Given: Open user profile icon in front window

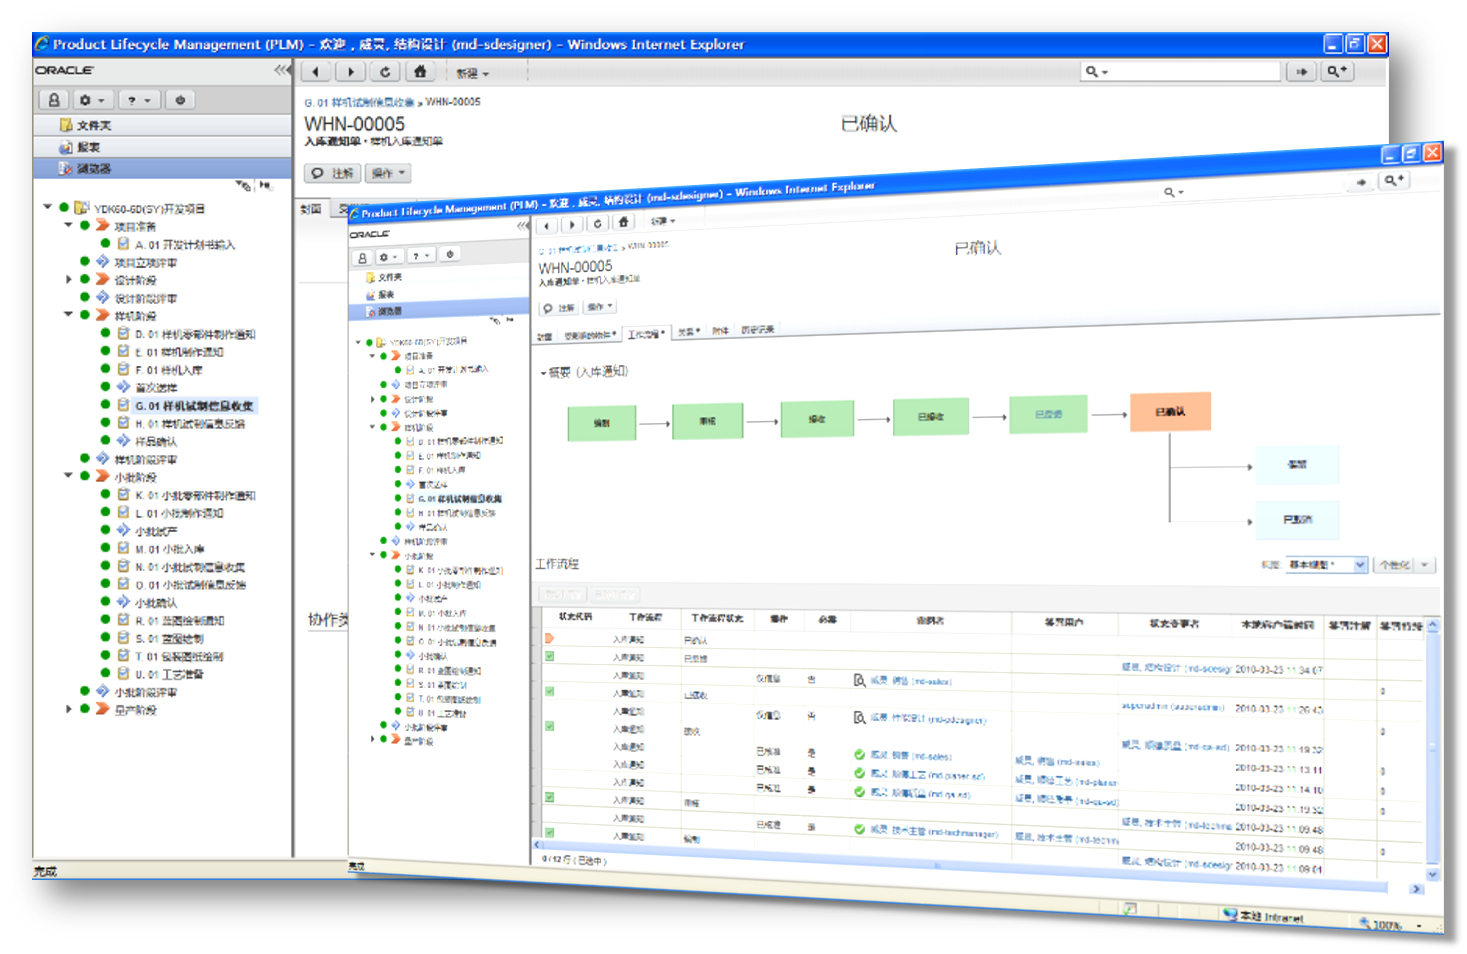Looking at the screenshot, I should pyautogui.click(x=362, y=258).
